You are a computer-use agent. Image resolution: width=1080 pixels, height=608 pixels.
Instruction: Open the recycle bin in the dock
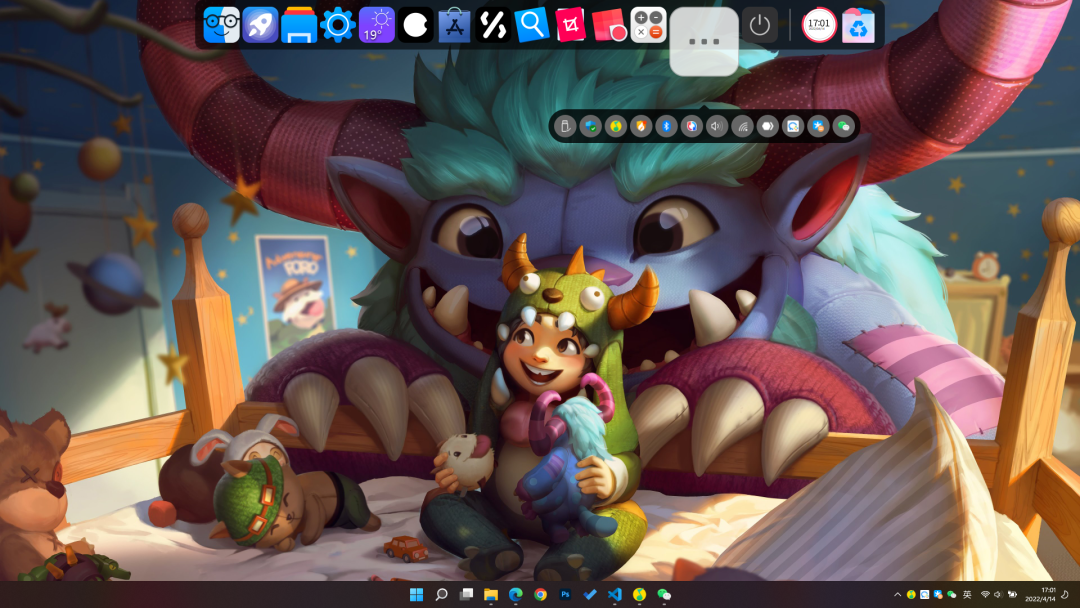click(858, 25)
